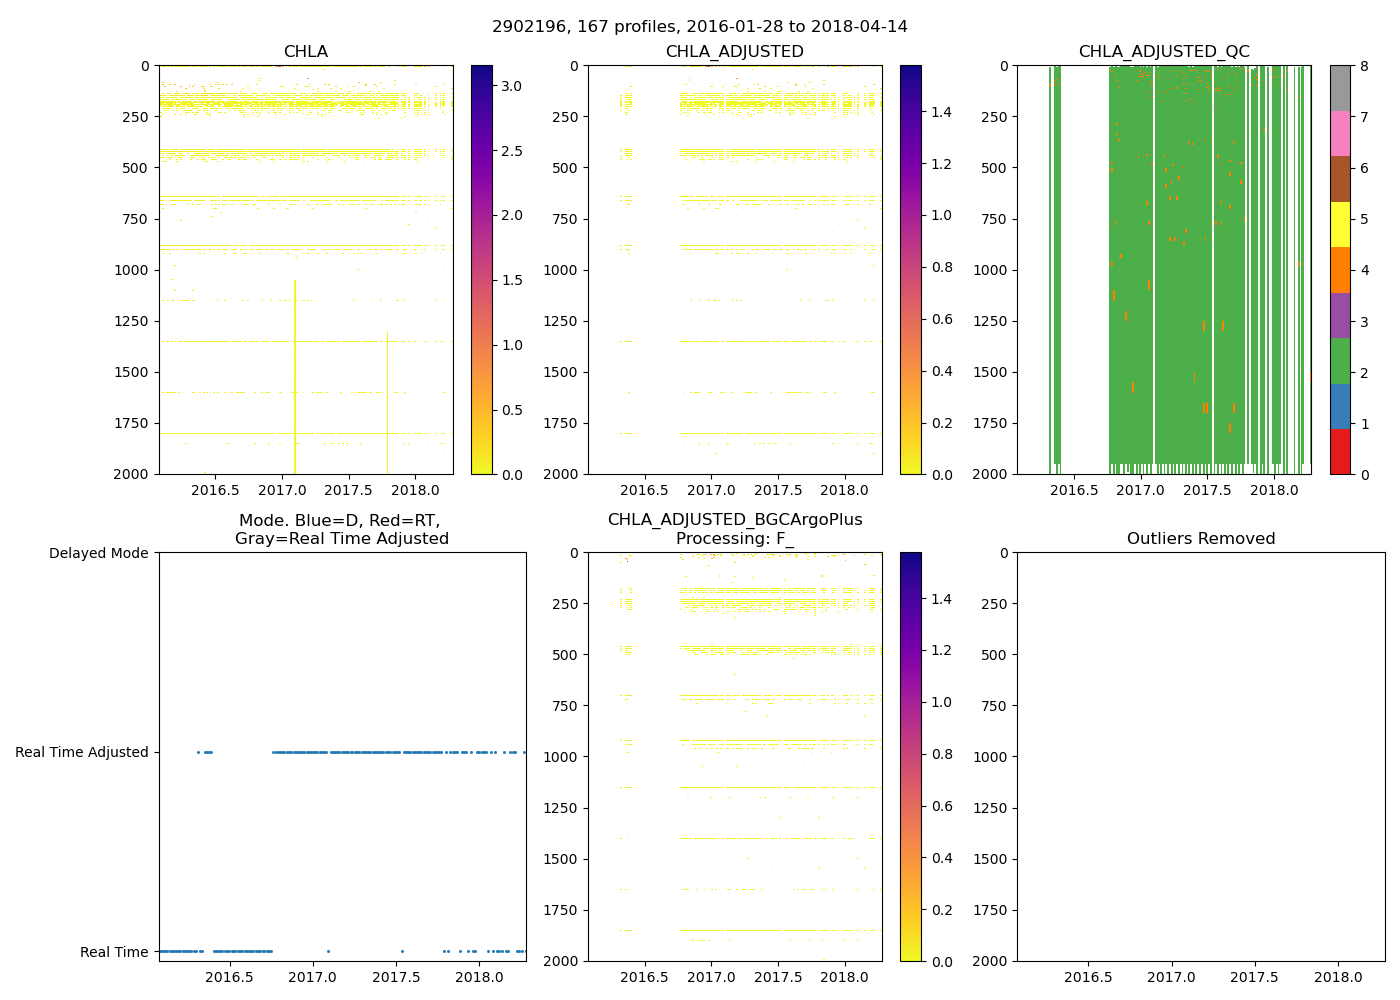Click the red swatch in QC colorbar
The width and height of the screenshot is (1400, 1000).
(x=1340, y=452)
